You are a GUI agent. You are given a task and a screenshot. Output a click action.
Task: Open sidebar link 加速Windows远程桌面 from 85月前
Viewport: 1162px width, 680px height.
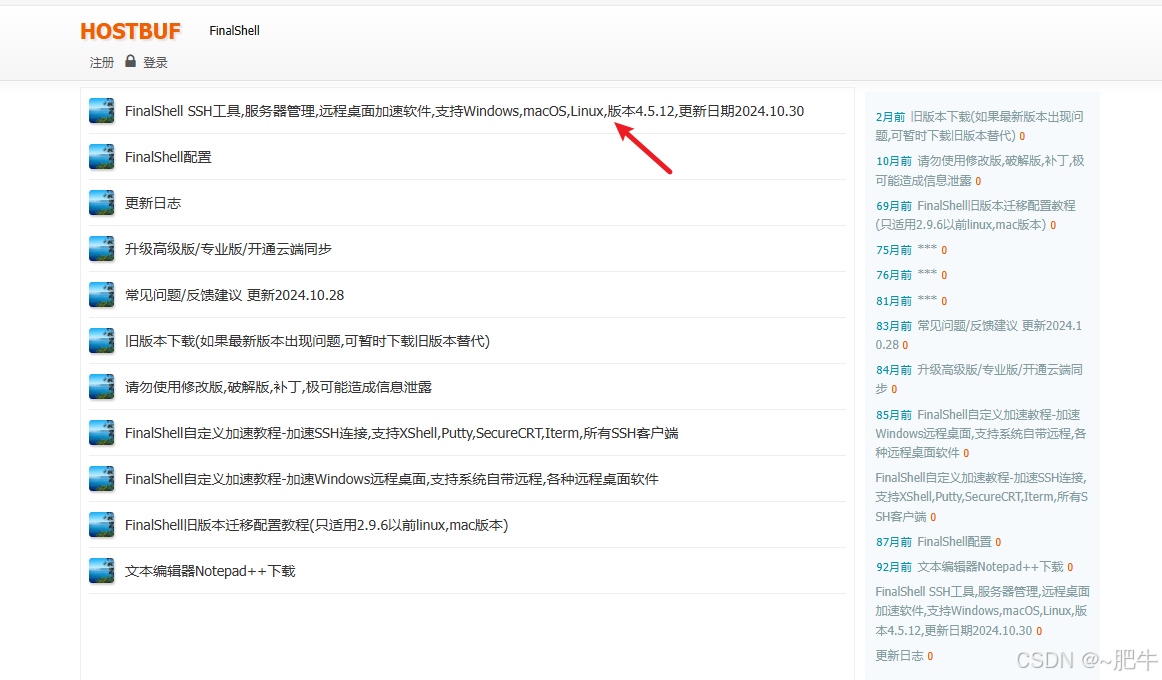980,433
